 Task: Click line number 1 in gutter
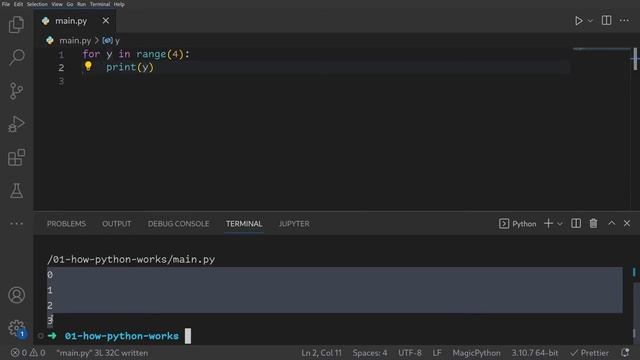click(x=61, y=54)
